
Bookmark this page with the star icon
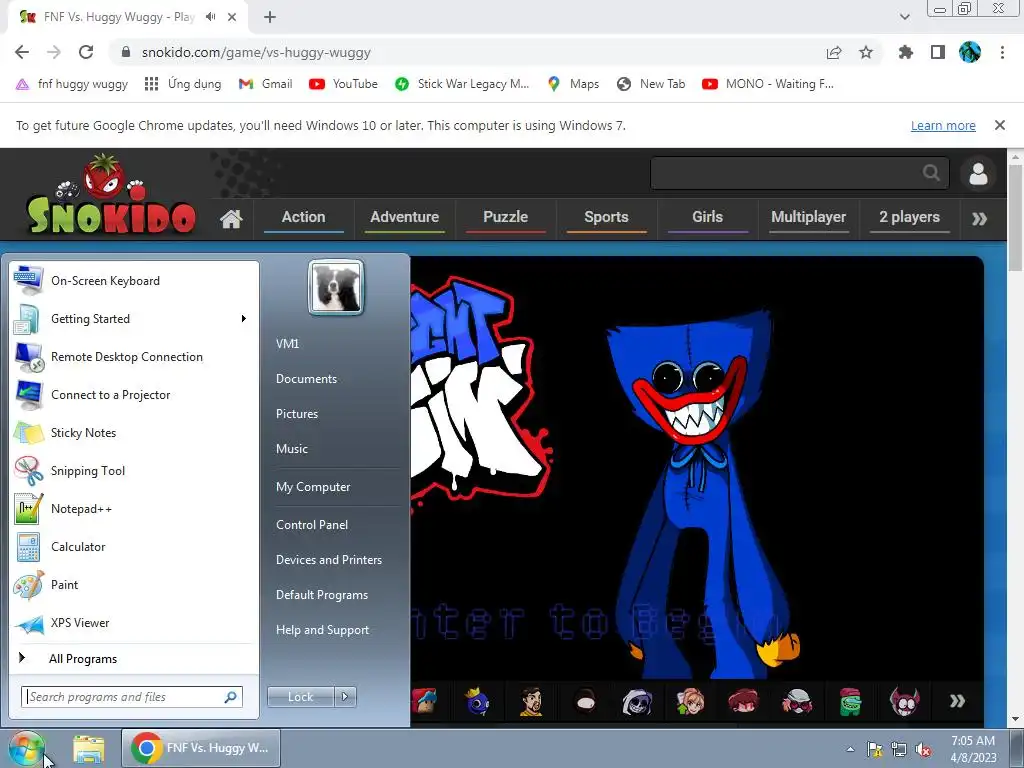(x=866, y=52)
